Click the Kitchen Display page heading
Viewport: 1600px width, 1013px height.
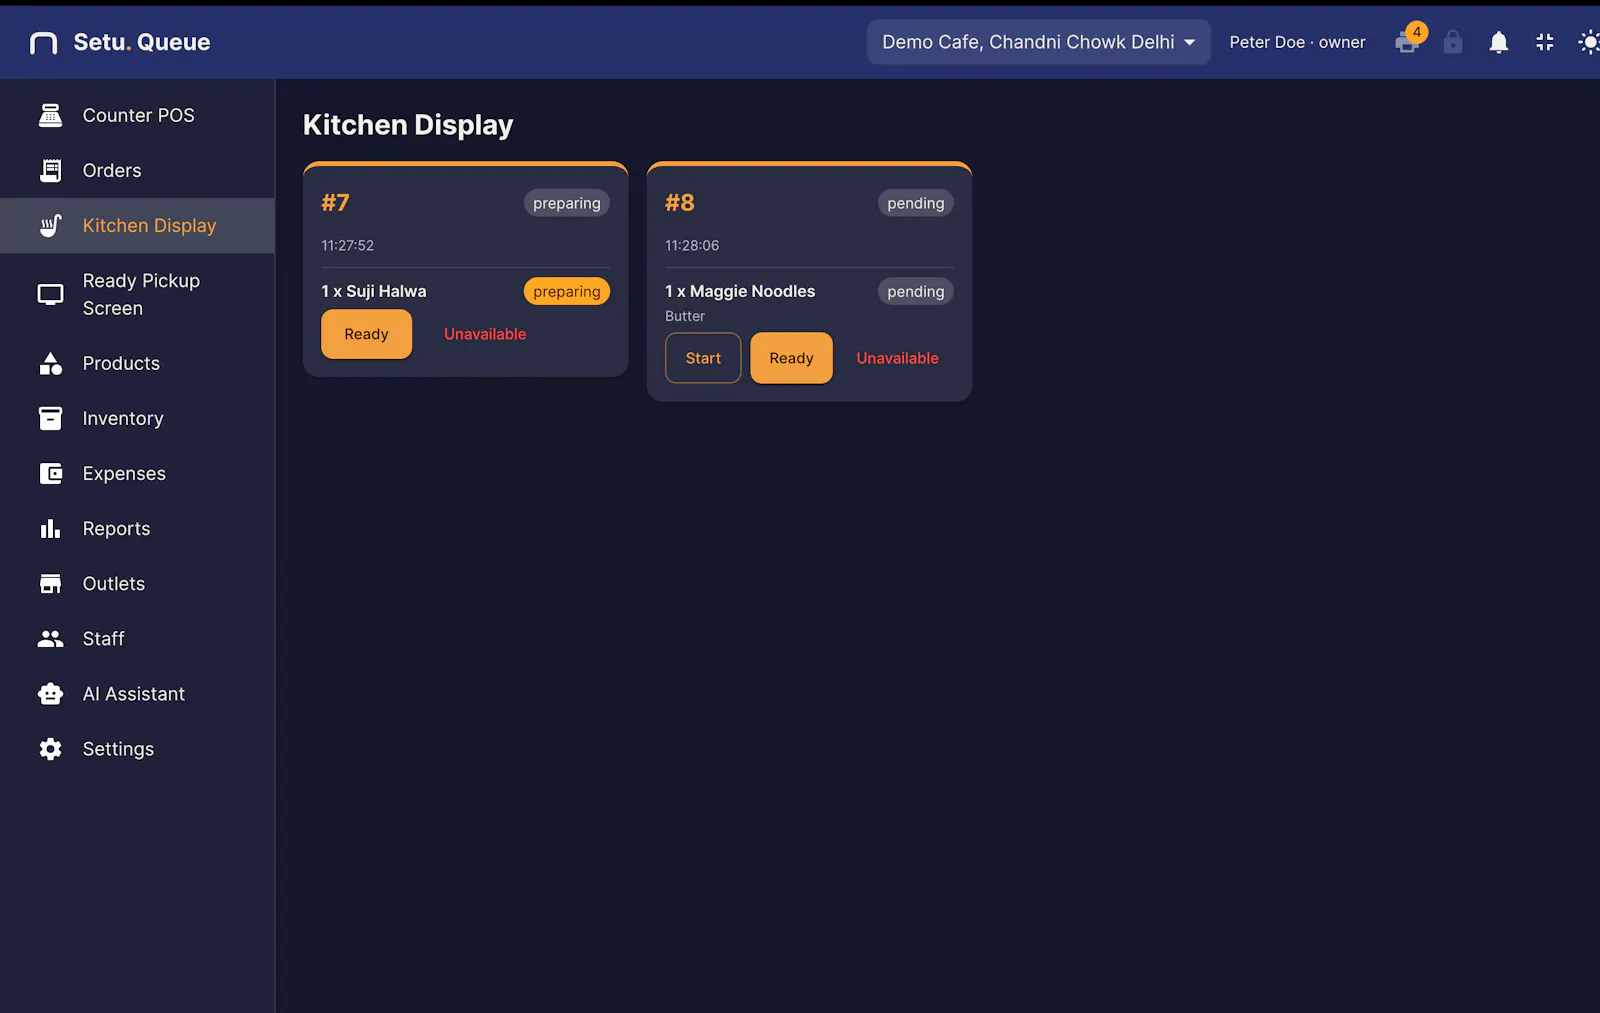pyautogui.click(x=408, y=125)
